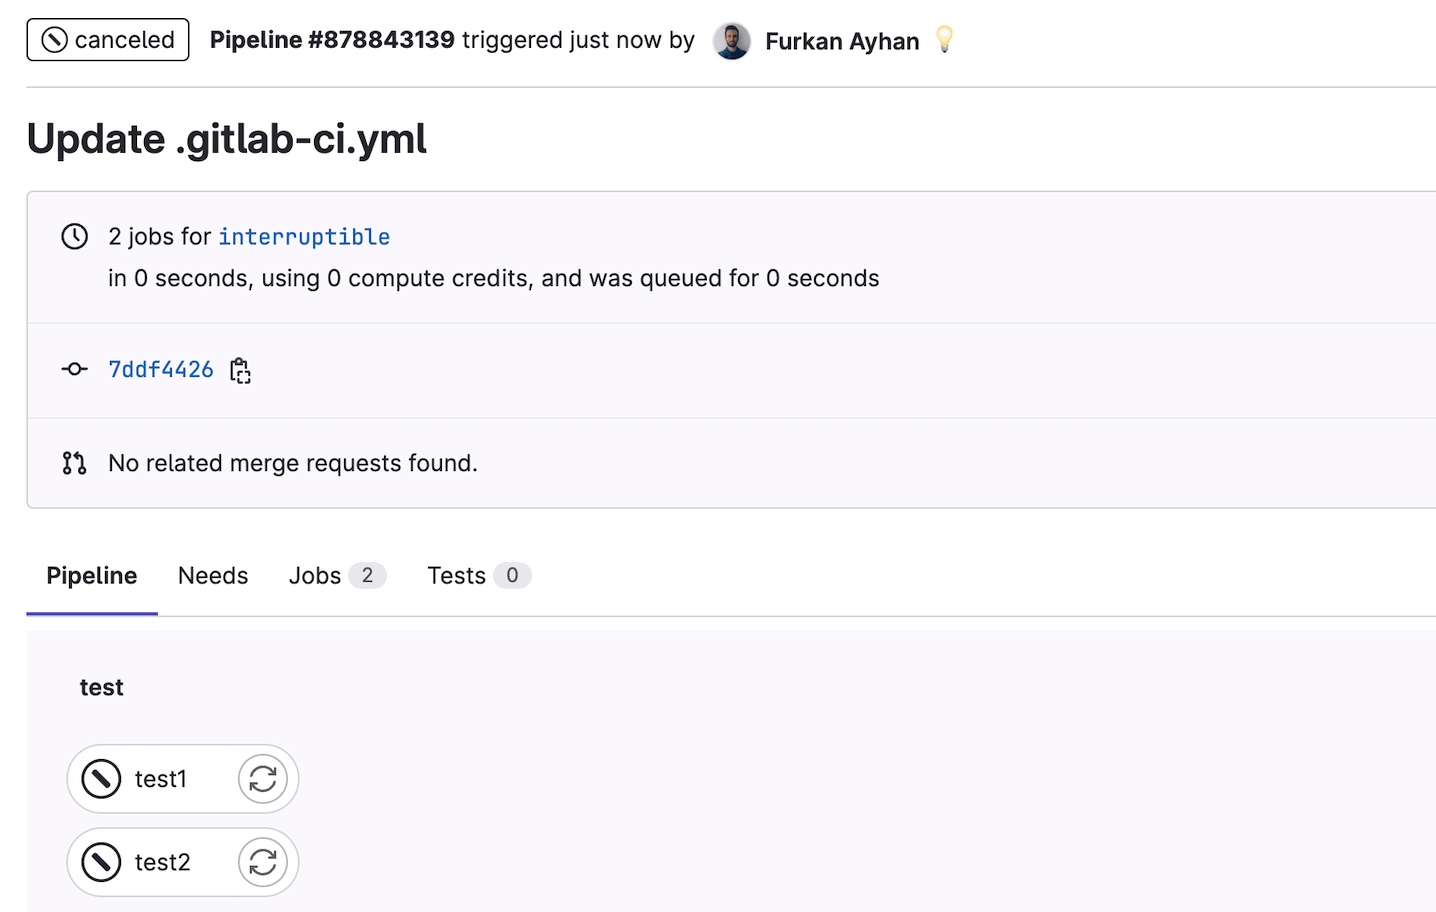Image resolution: width=1436 pixels, height=912 pixels.
Task: Open Furkan Ayhan's profile link
Action: tap(842, 41)
